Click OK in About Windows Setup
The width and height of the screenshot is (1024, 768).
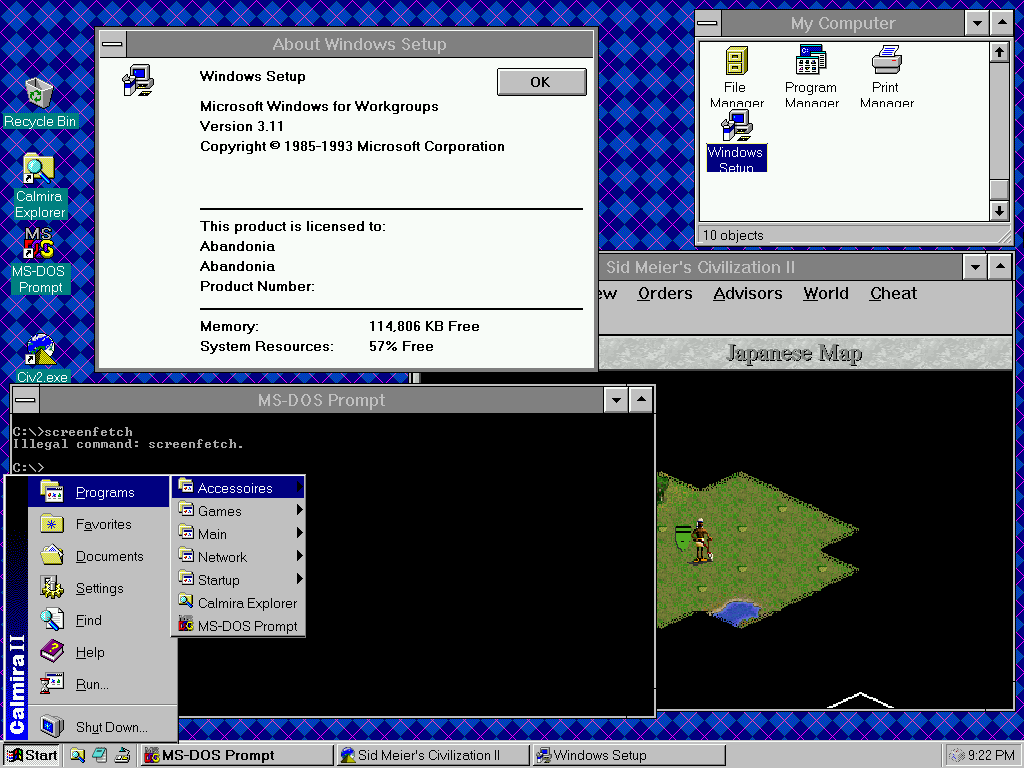coord(541,82)
